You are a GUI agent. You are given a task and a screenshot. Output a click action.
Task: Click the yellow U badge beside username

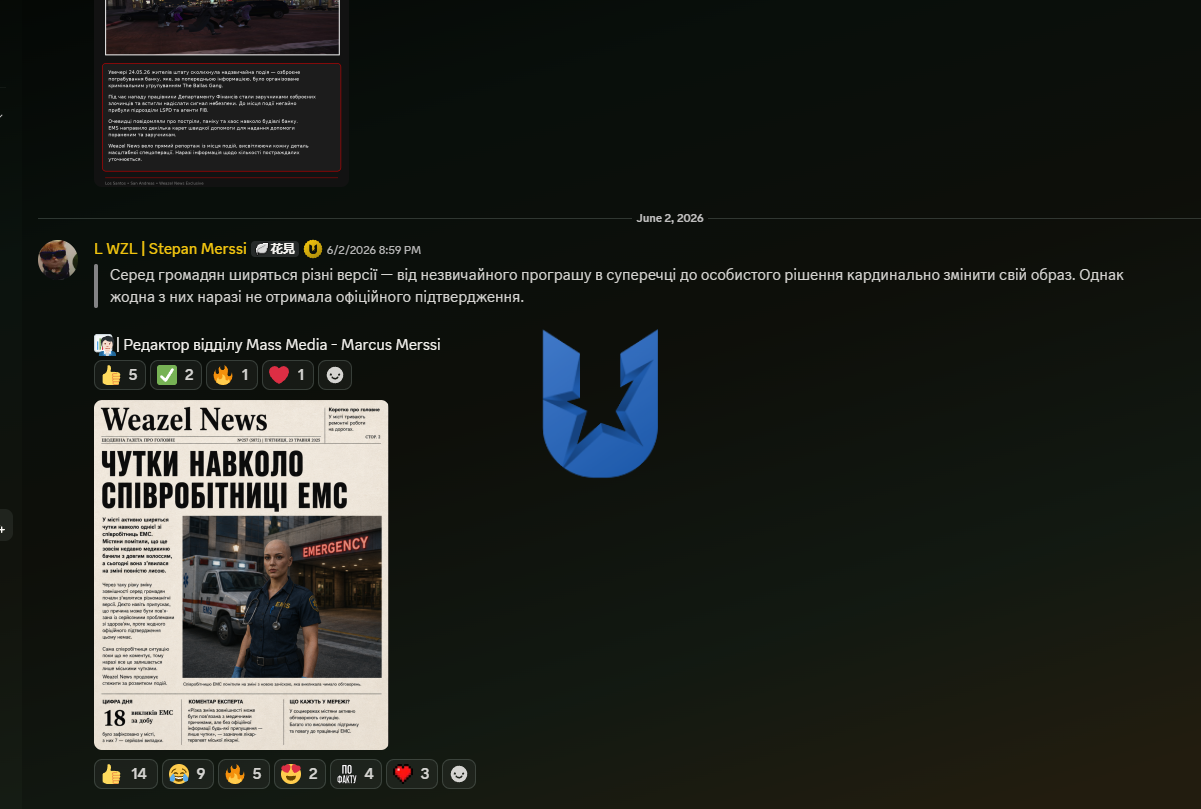click(313, 249)
